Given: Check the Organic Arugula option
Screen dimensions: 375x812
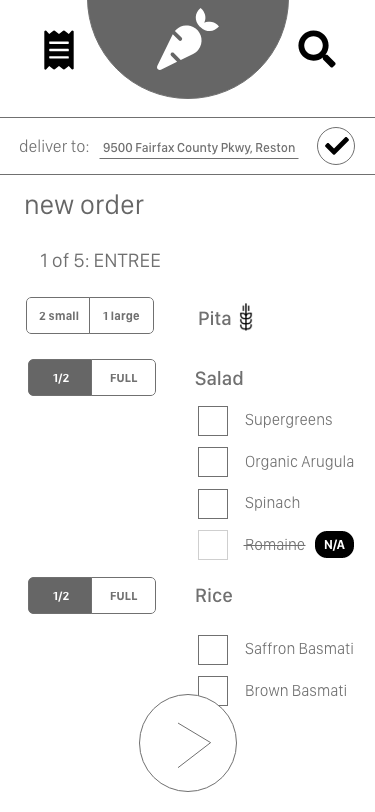Looking at the screenshot, I should click(213, 462).
